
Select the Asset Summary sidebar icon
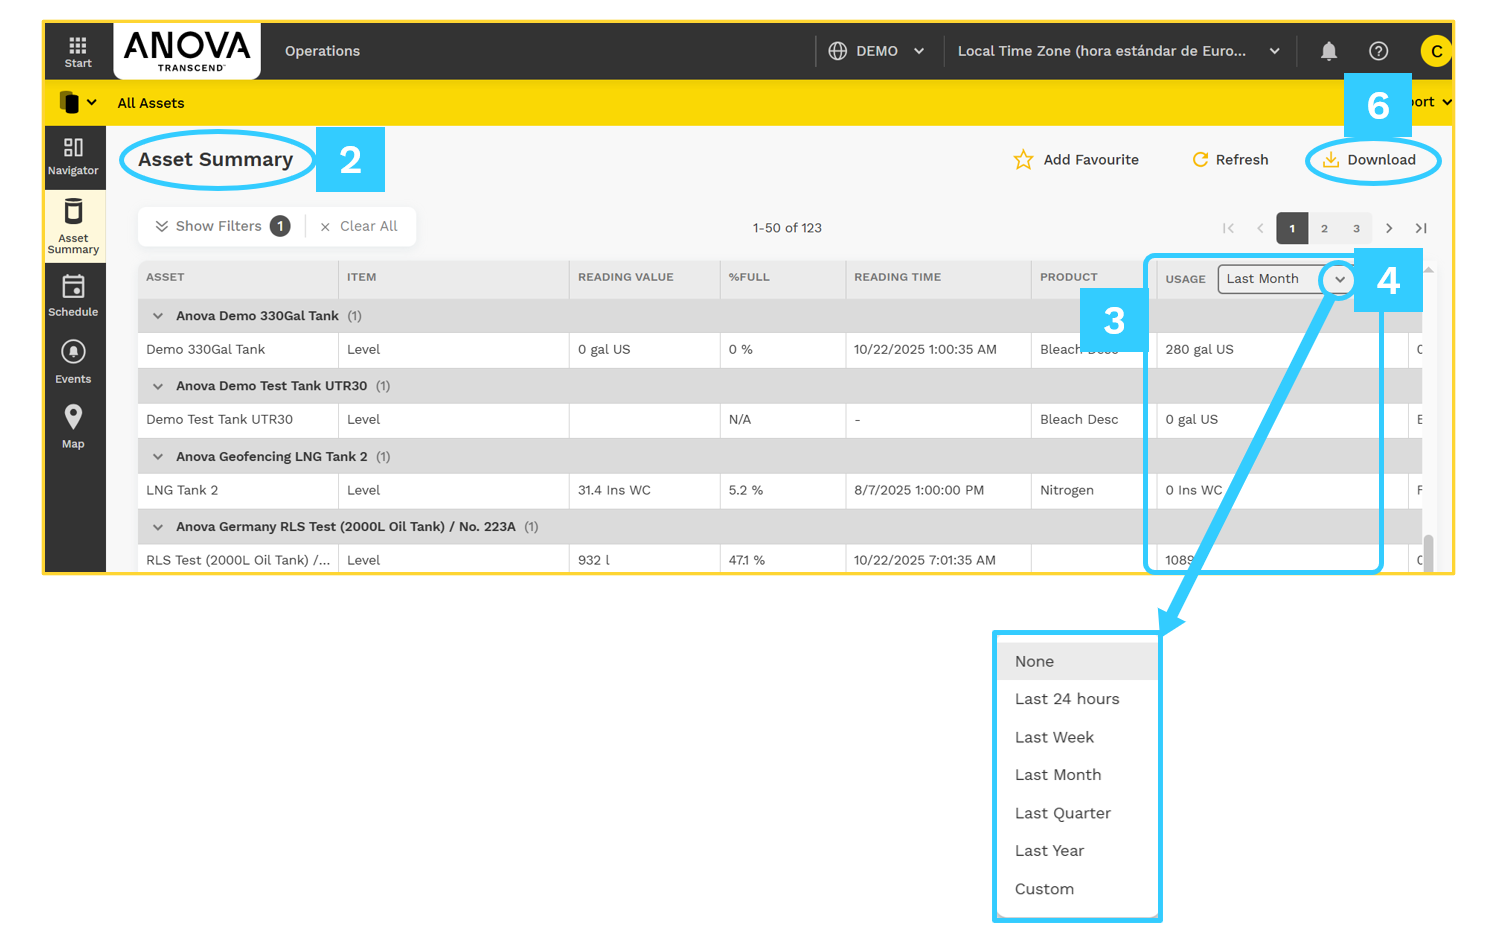pos(74,225)
